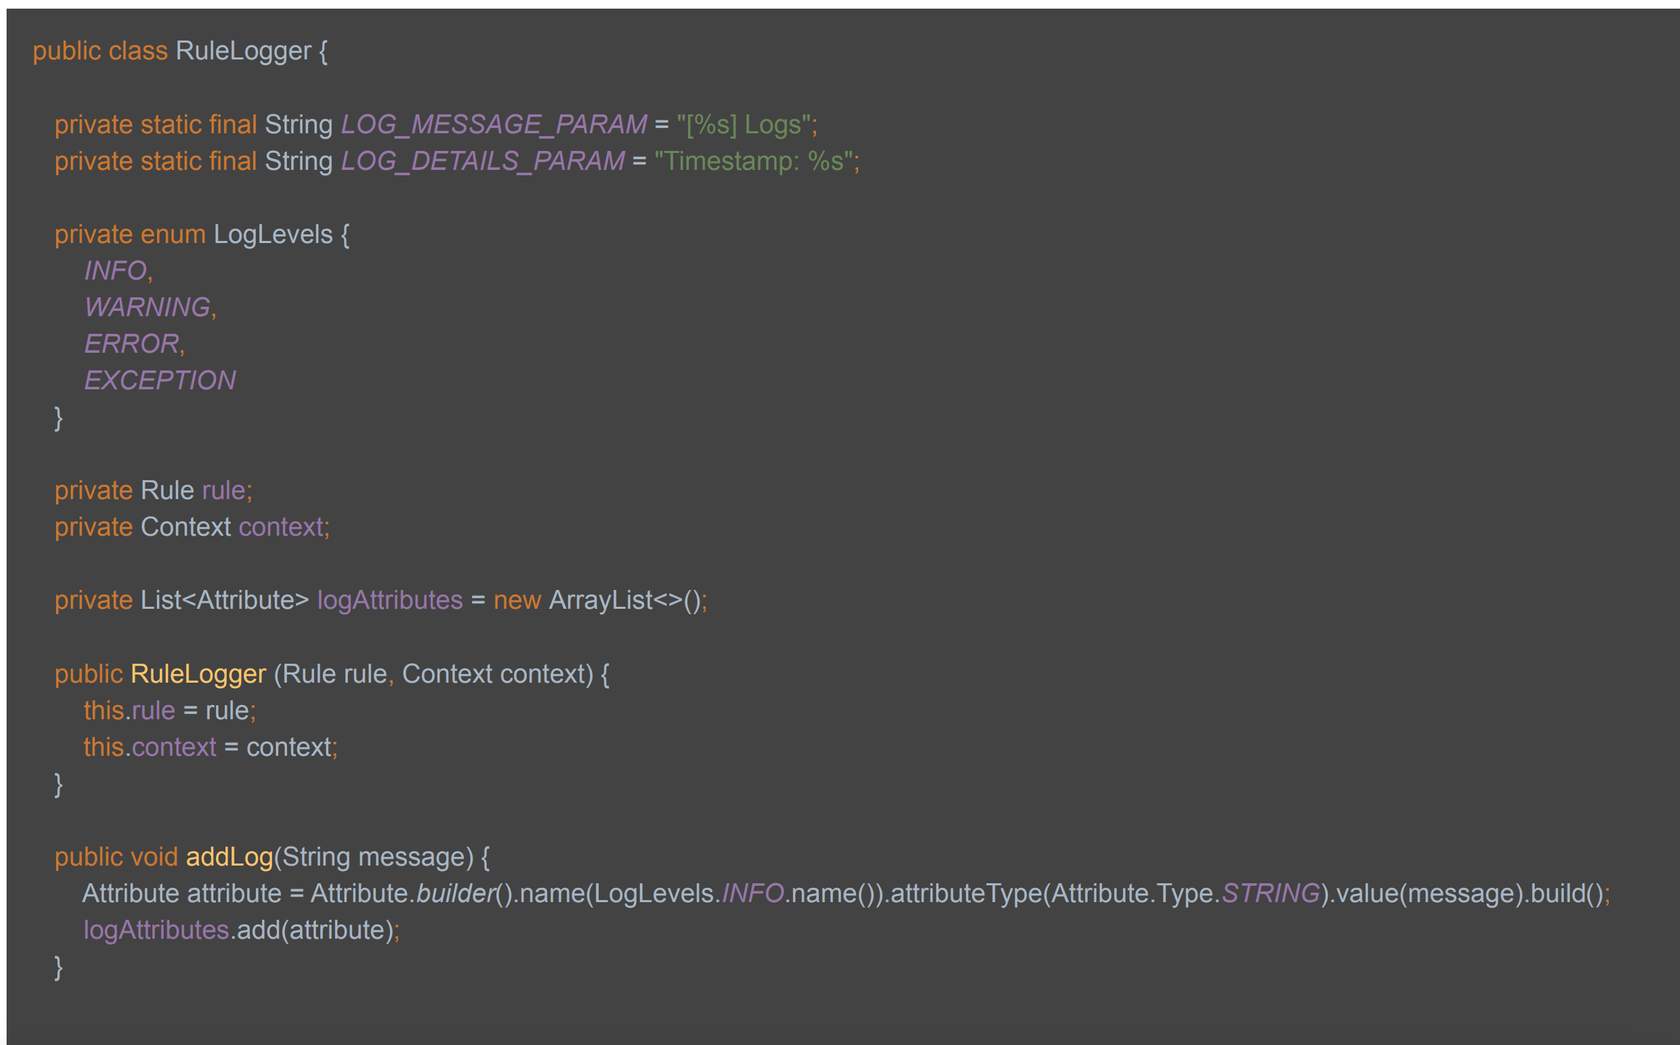
Task: Select the INFO entry in the enum list
Action: [x=115, y=271]
